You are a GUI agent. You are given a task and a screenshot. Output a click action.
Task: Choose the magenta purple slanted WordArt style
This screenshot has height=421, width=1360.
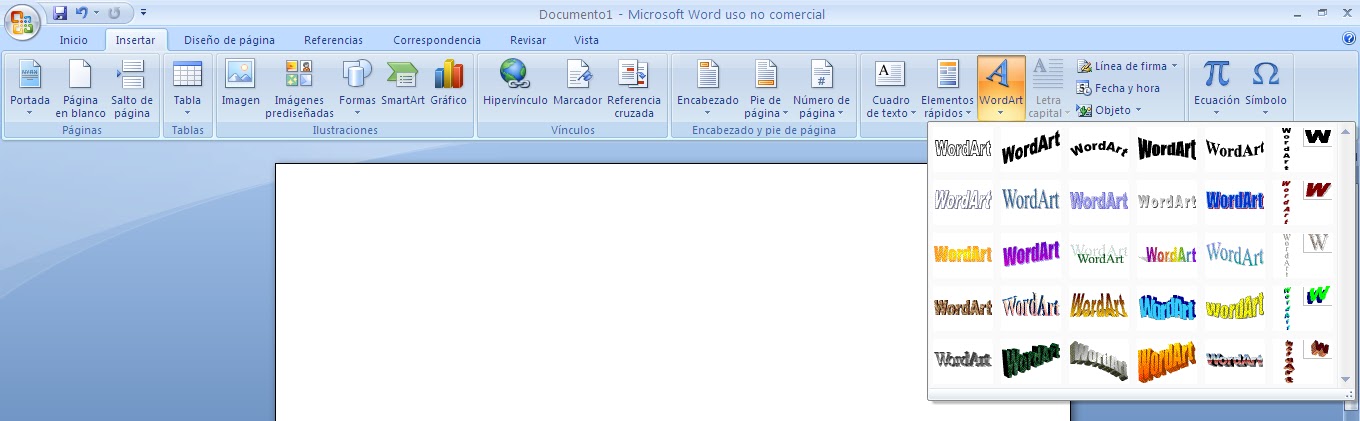tap(1031, 254)
